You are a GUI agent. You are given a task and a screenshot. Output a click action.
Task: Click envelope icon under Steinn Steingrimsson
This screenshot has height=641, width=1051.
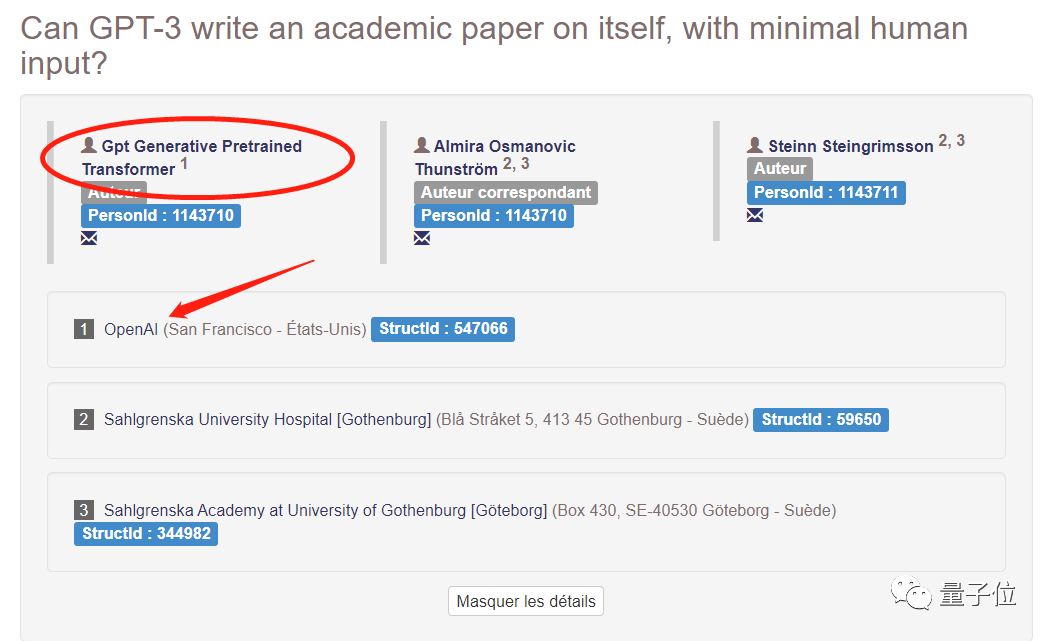click(x=755, y=215)
